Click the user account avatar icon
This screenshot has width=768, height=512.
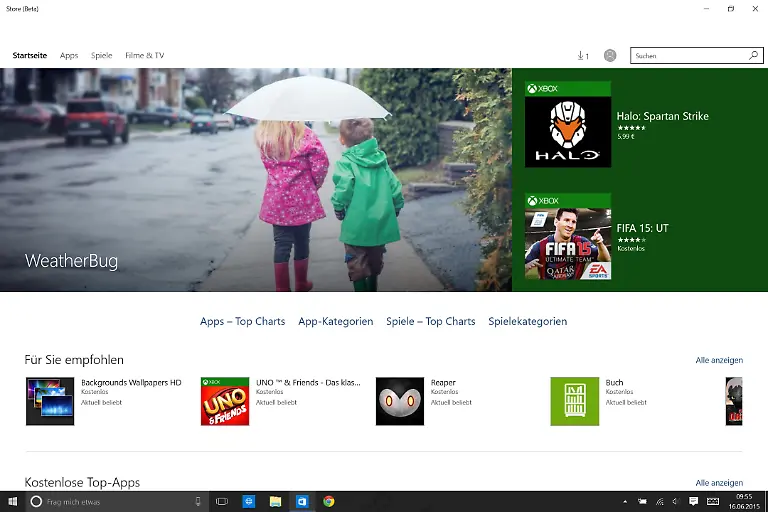pyautogui.click(x=610, y=56)
